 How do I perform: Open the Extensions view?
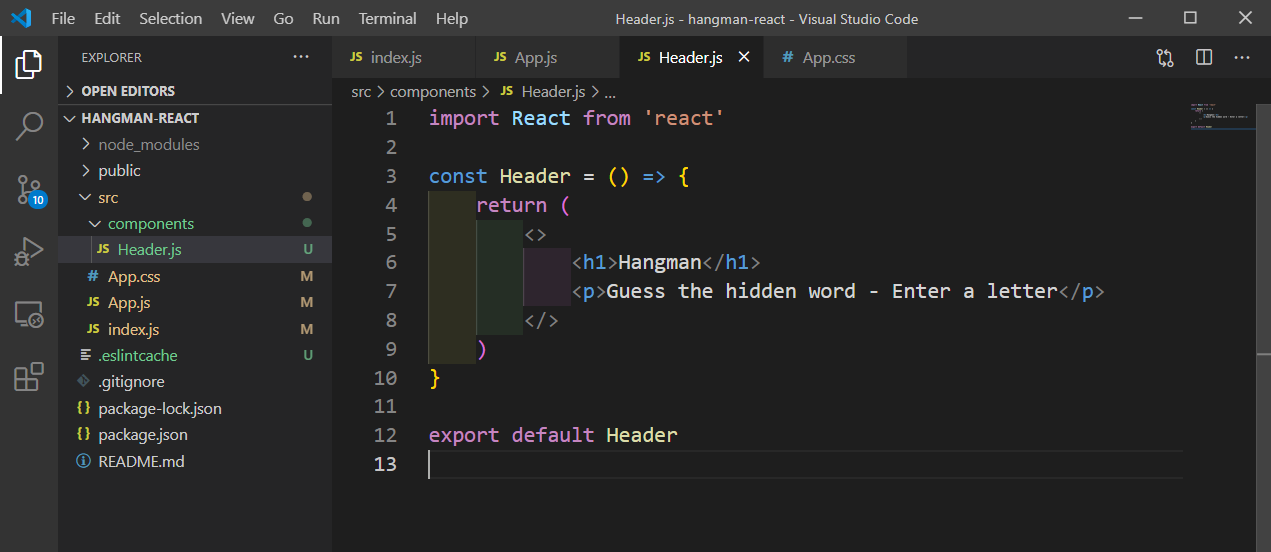tap(29, 377)
